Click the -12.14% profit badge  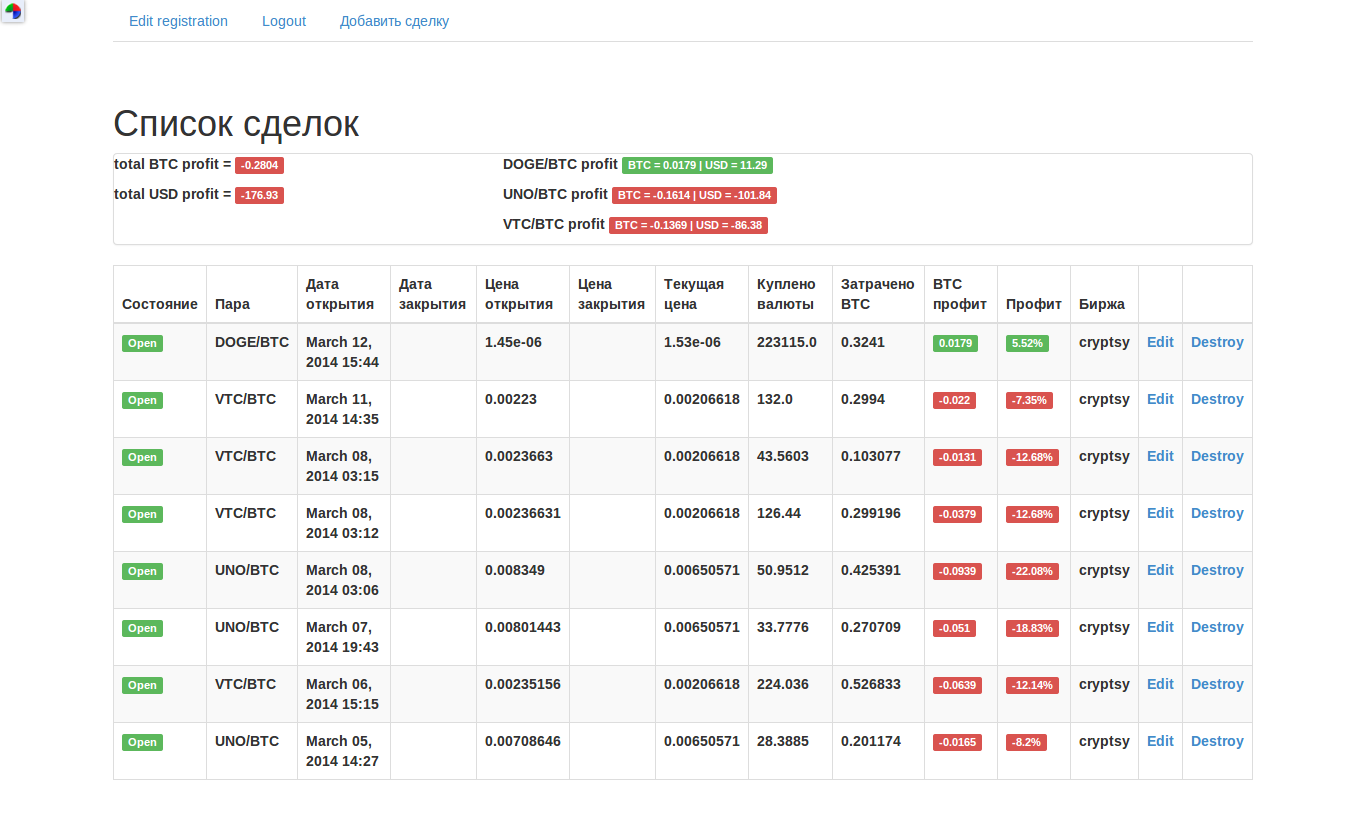tap(1032, 685)
